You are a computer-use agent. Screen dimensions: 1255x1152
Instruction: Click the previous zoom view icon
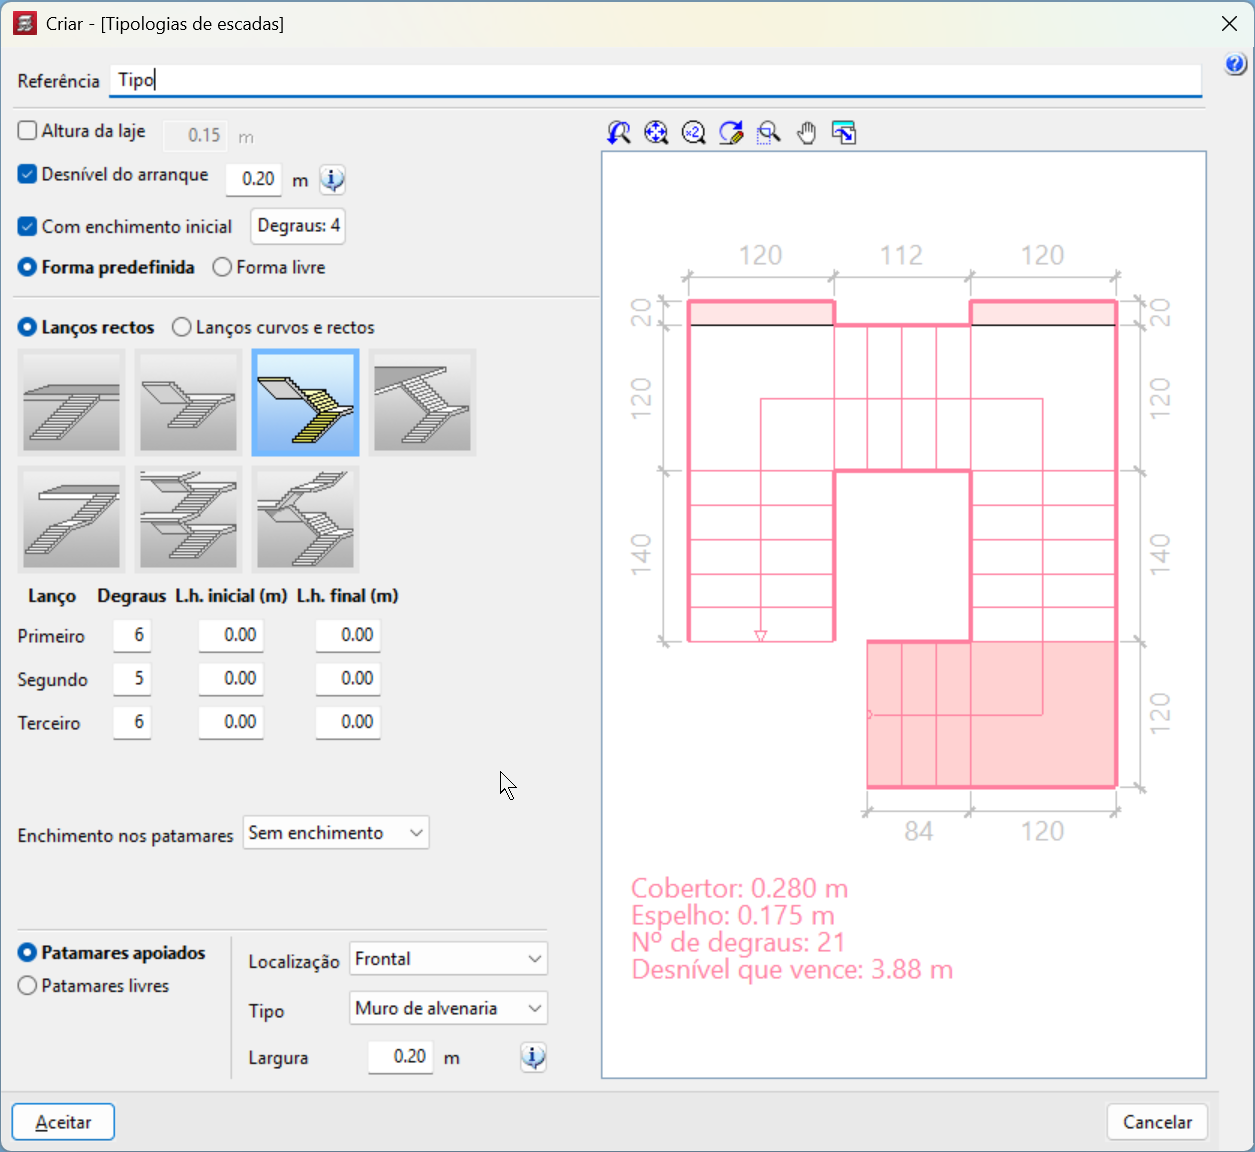(619, 133)
